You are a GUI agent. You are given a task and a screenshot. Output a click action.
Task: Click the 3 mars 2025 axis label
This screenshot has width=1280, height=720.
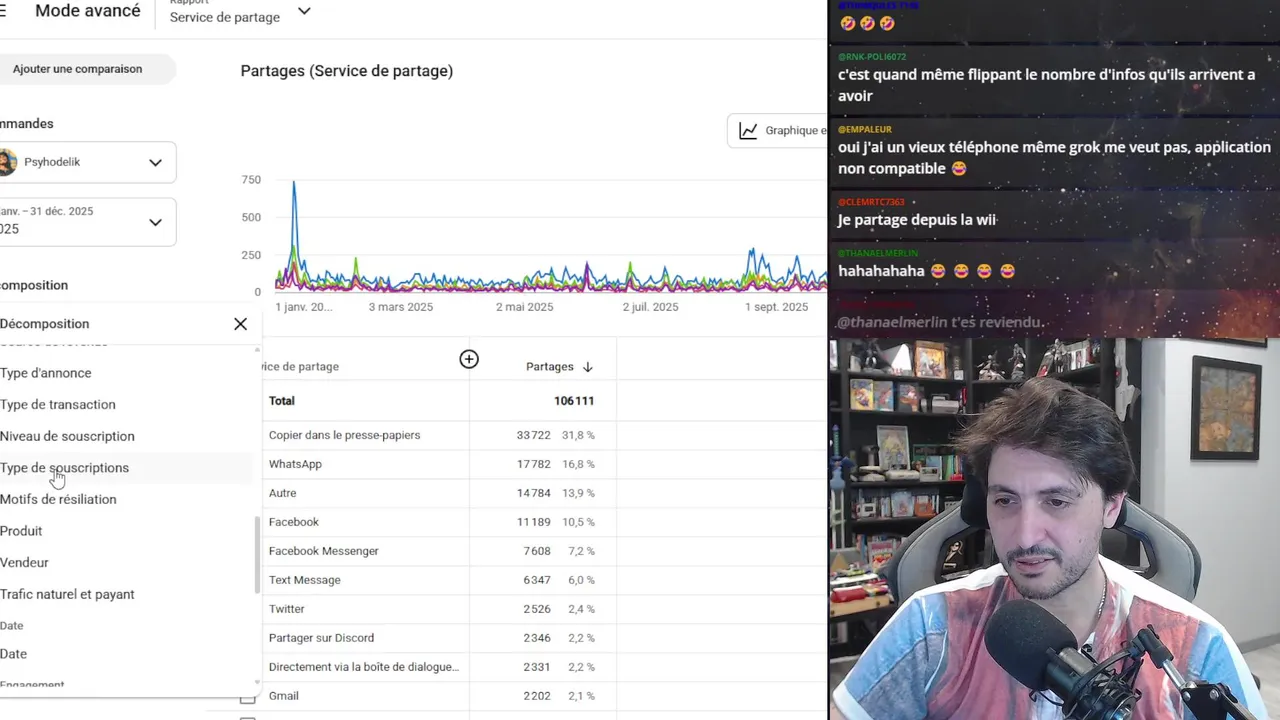[x=401, y=307]
